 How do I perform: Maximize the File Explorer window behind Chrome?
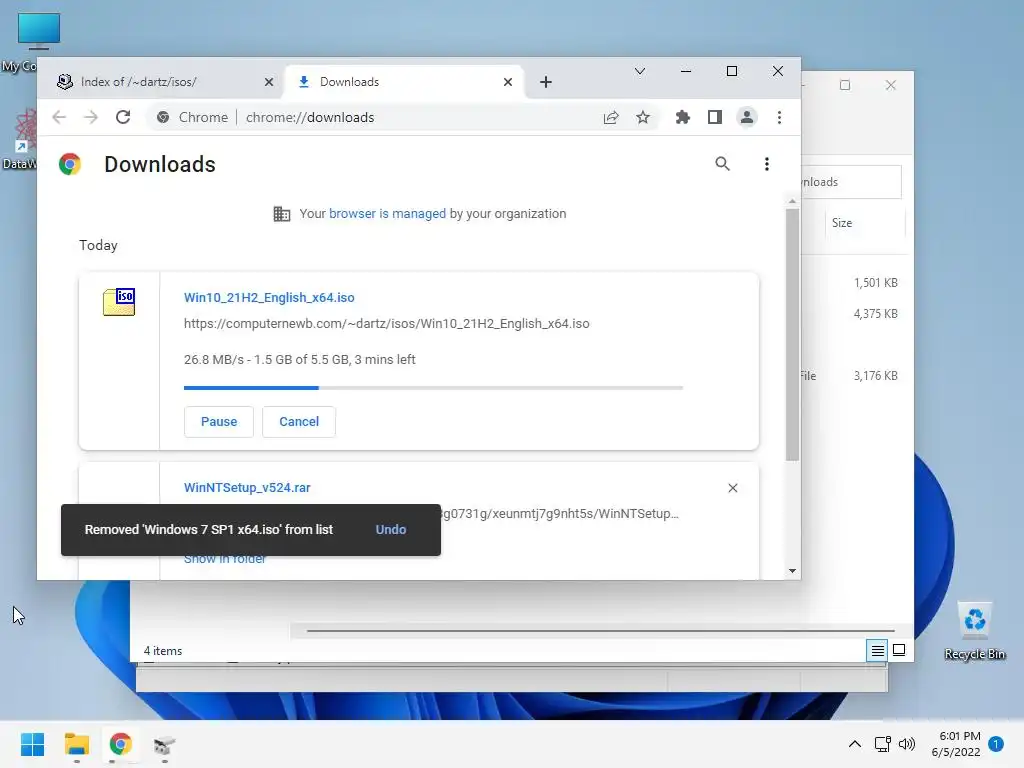[845, 85]
